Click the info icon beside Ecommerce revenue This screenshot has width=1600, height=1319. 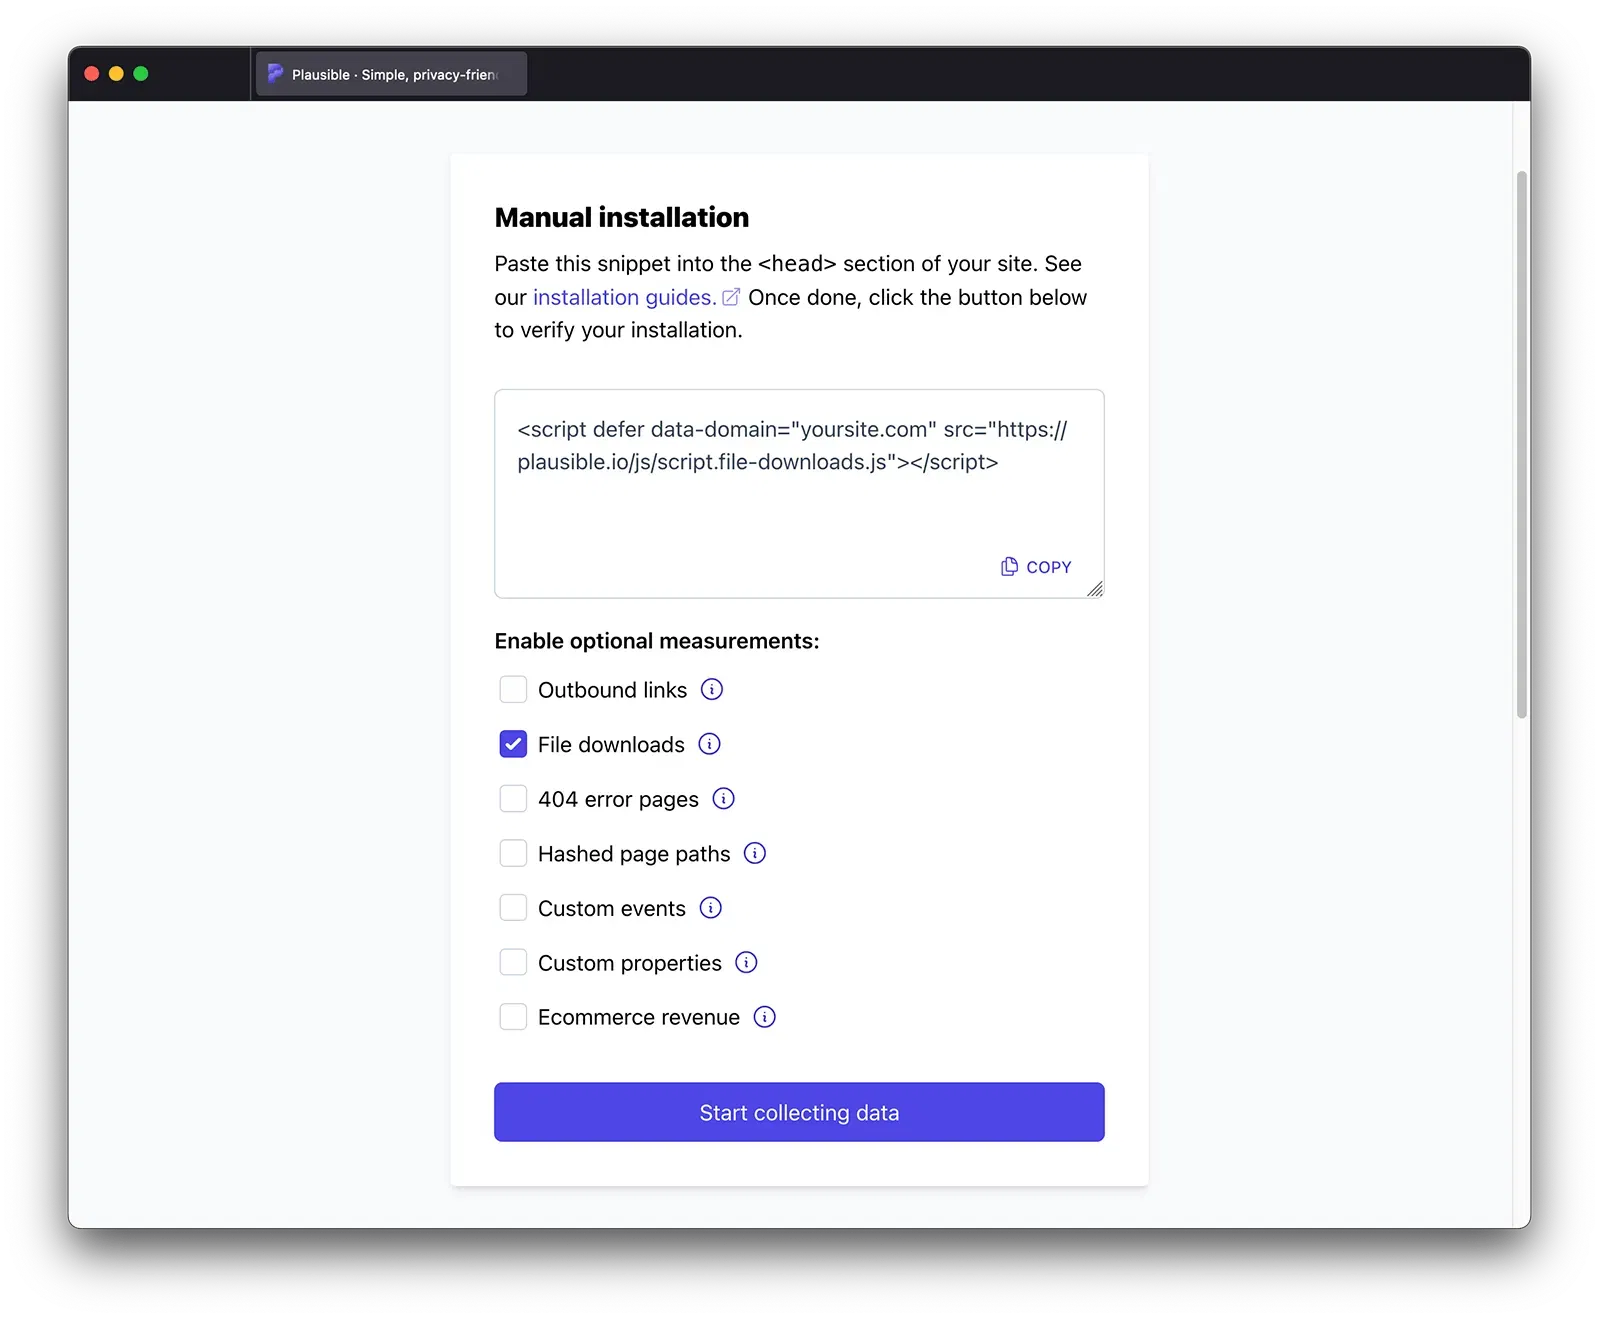coord(763,1016)
